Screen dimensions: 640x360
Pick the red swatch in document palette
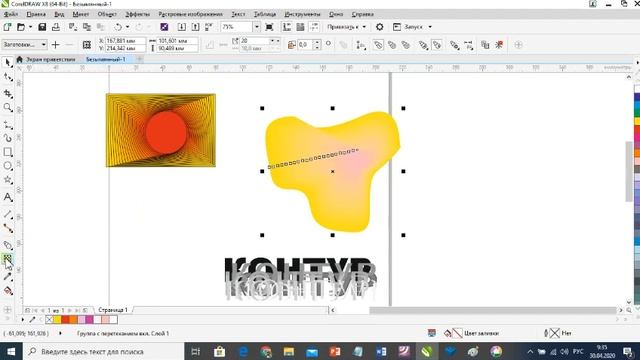65,320
